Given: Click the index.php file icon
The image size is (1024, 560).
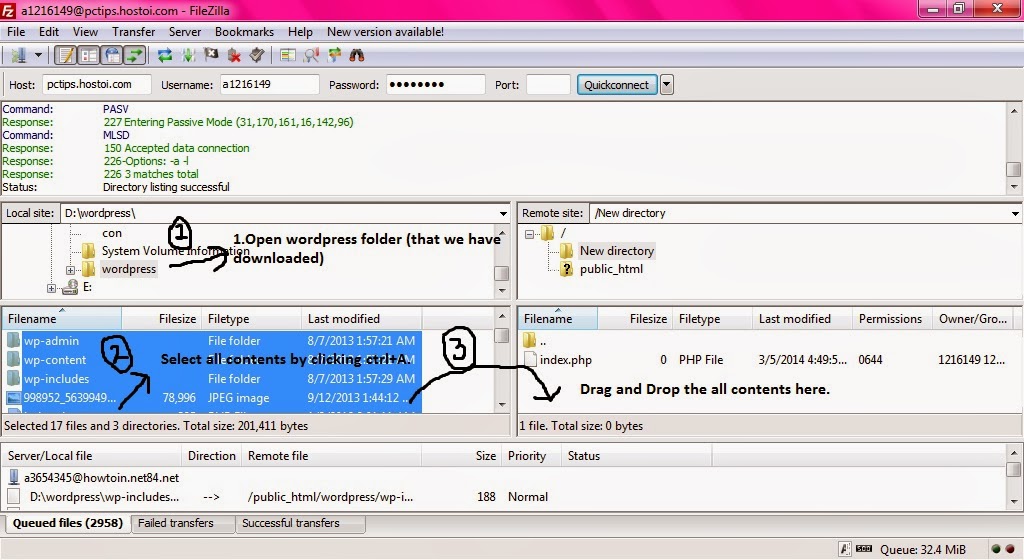Looking at the screenshot, I should pyautogui.click(x=530, y=360).
